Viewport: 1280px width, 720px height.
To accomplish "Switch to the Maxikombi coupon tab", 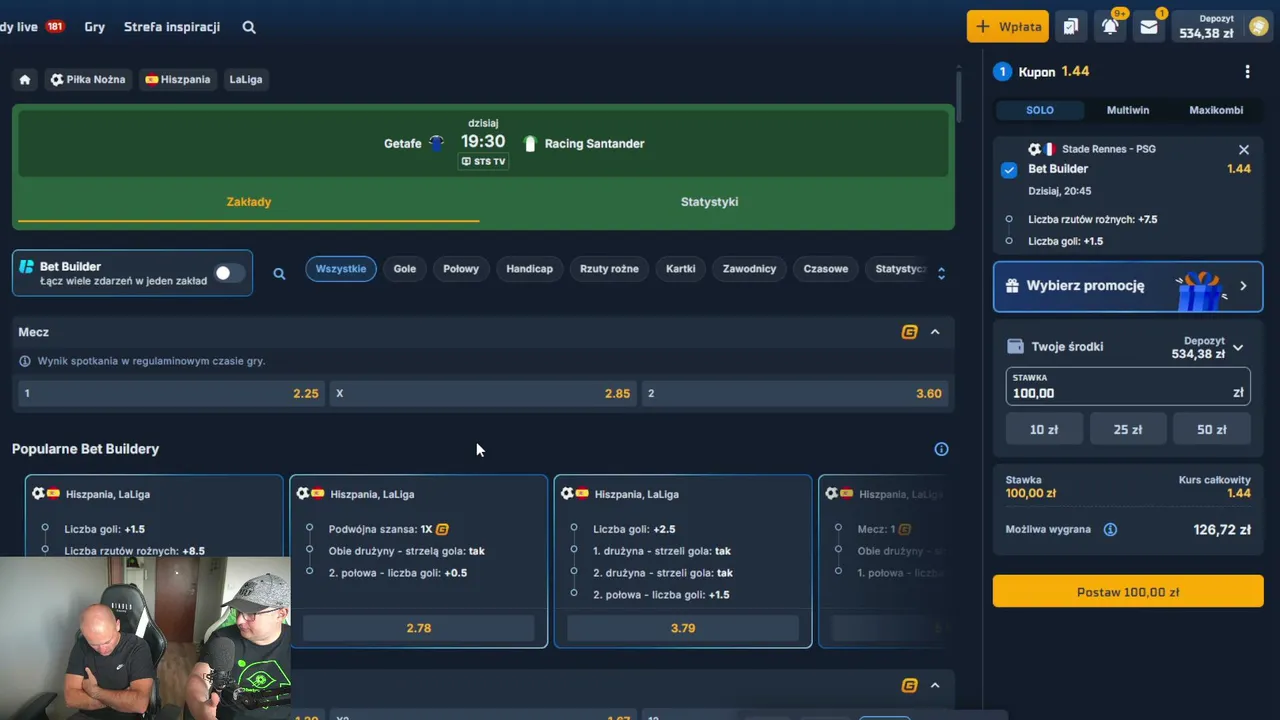I will pyautogui.click(x=1216, y=110).
